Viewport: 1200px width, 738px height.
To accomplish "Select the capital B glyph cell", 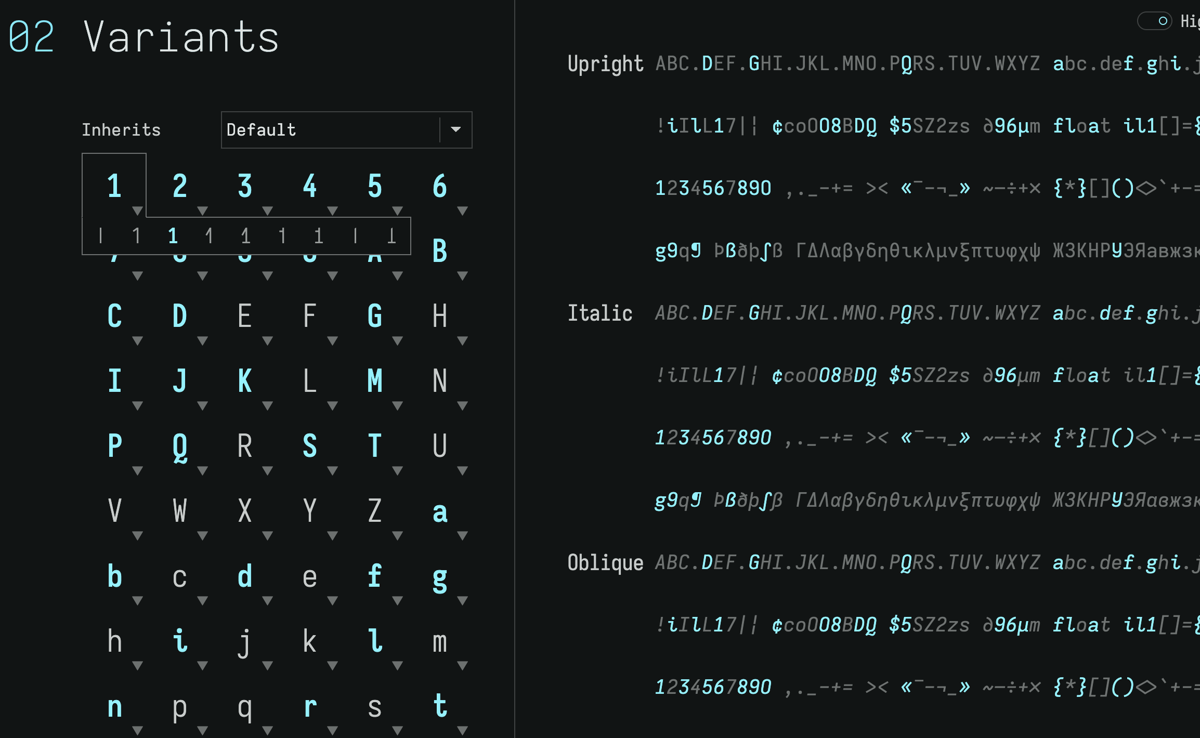I will 439,252.
